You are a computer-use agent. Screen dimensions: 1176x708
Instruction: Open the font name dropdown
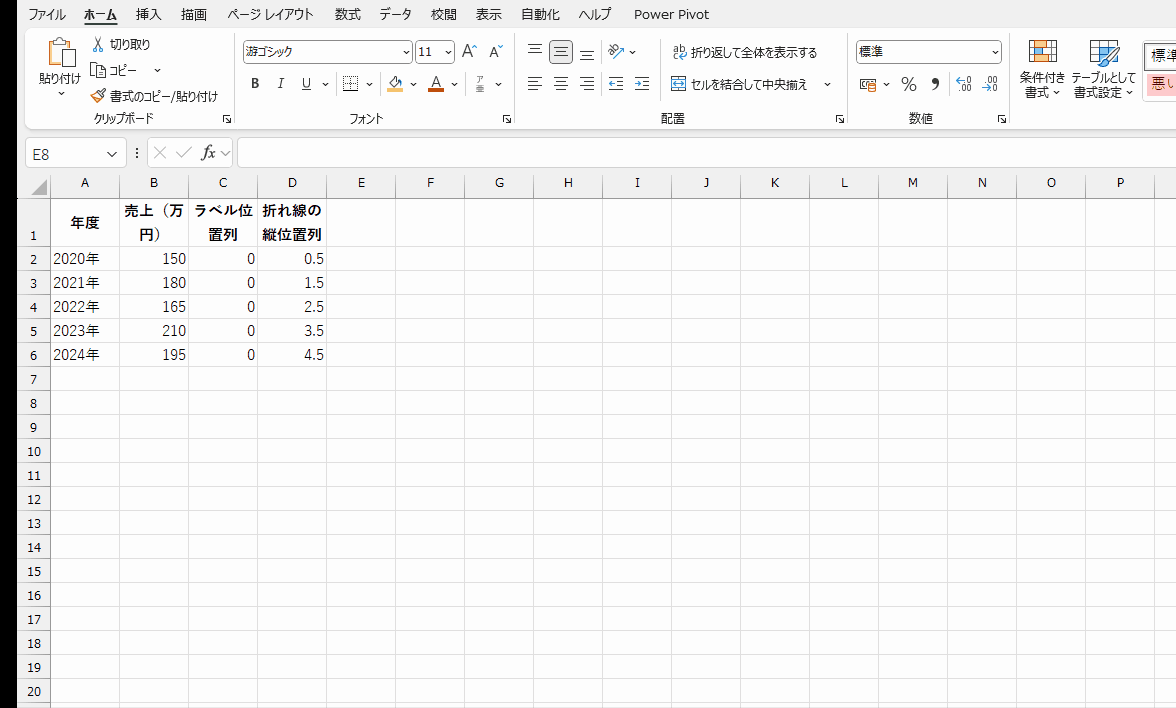pos(406,51)
